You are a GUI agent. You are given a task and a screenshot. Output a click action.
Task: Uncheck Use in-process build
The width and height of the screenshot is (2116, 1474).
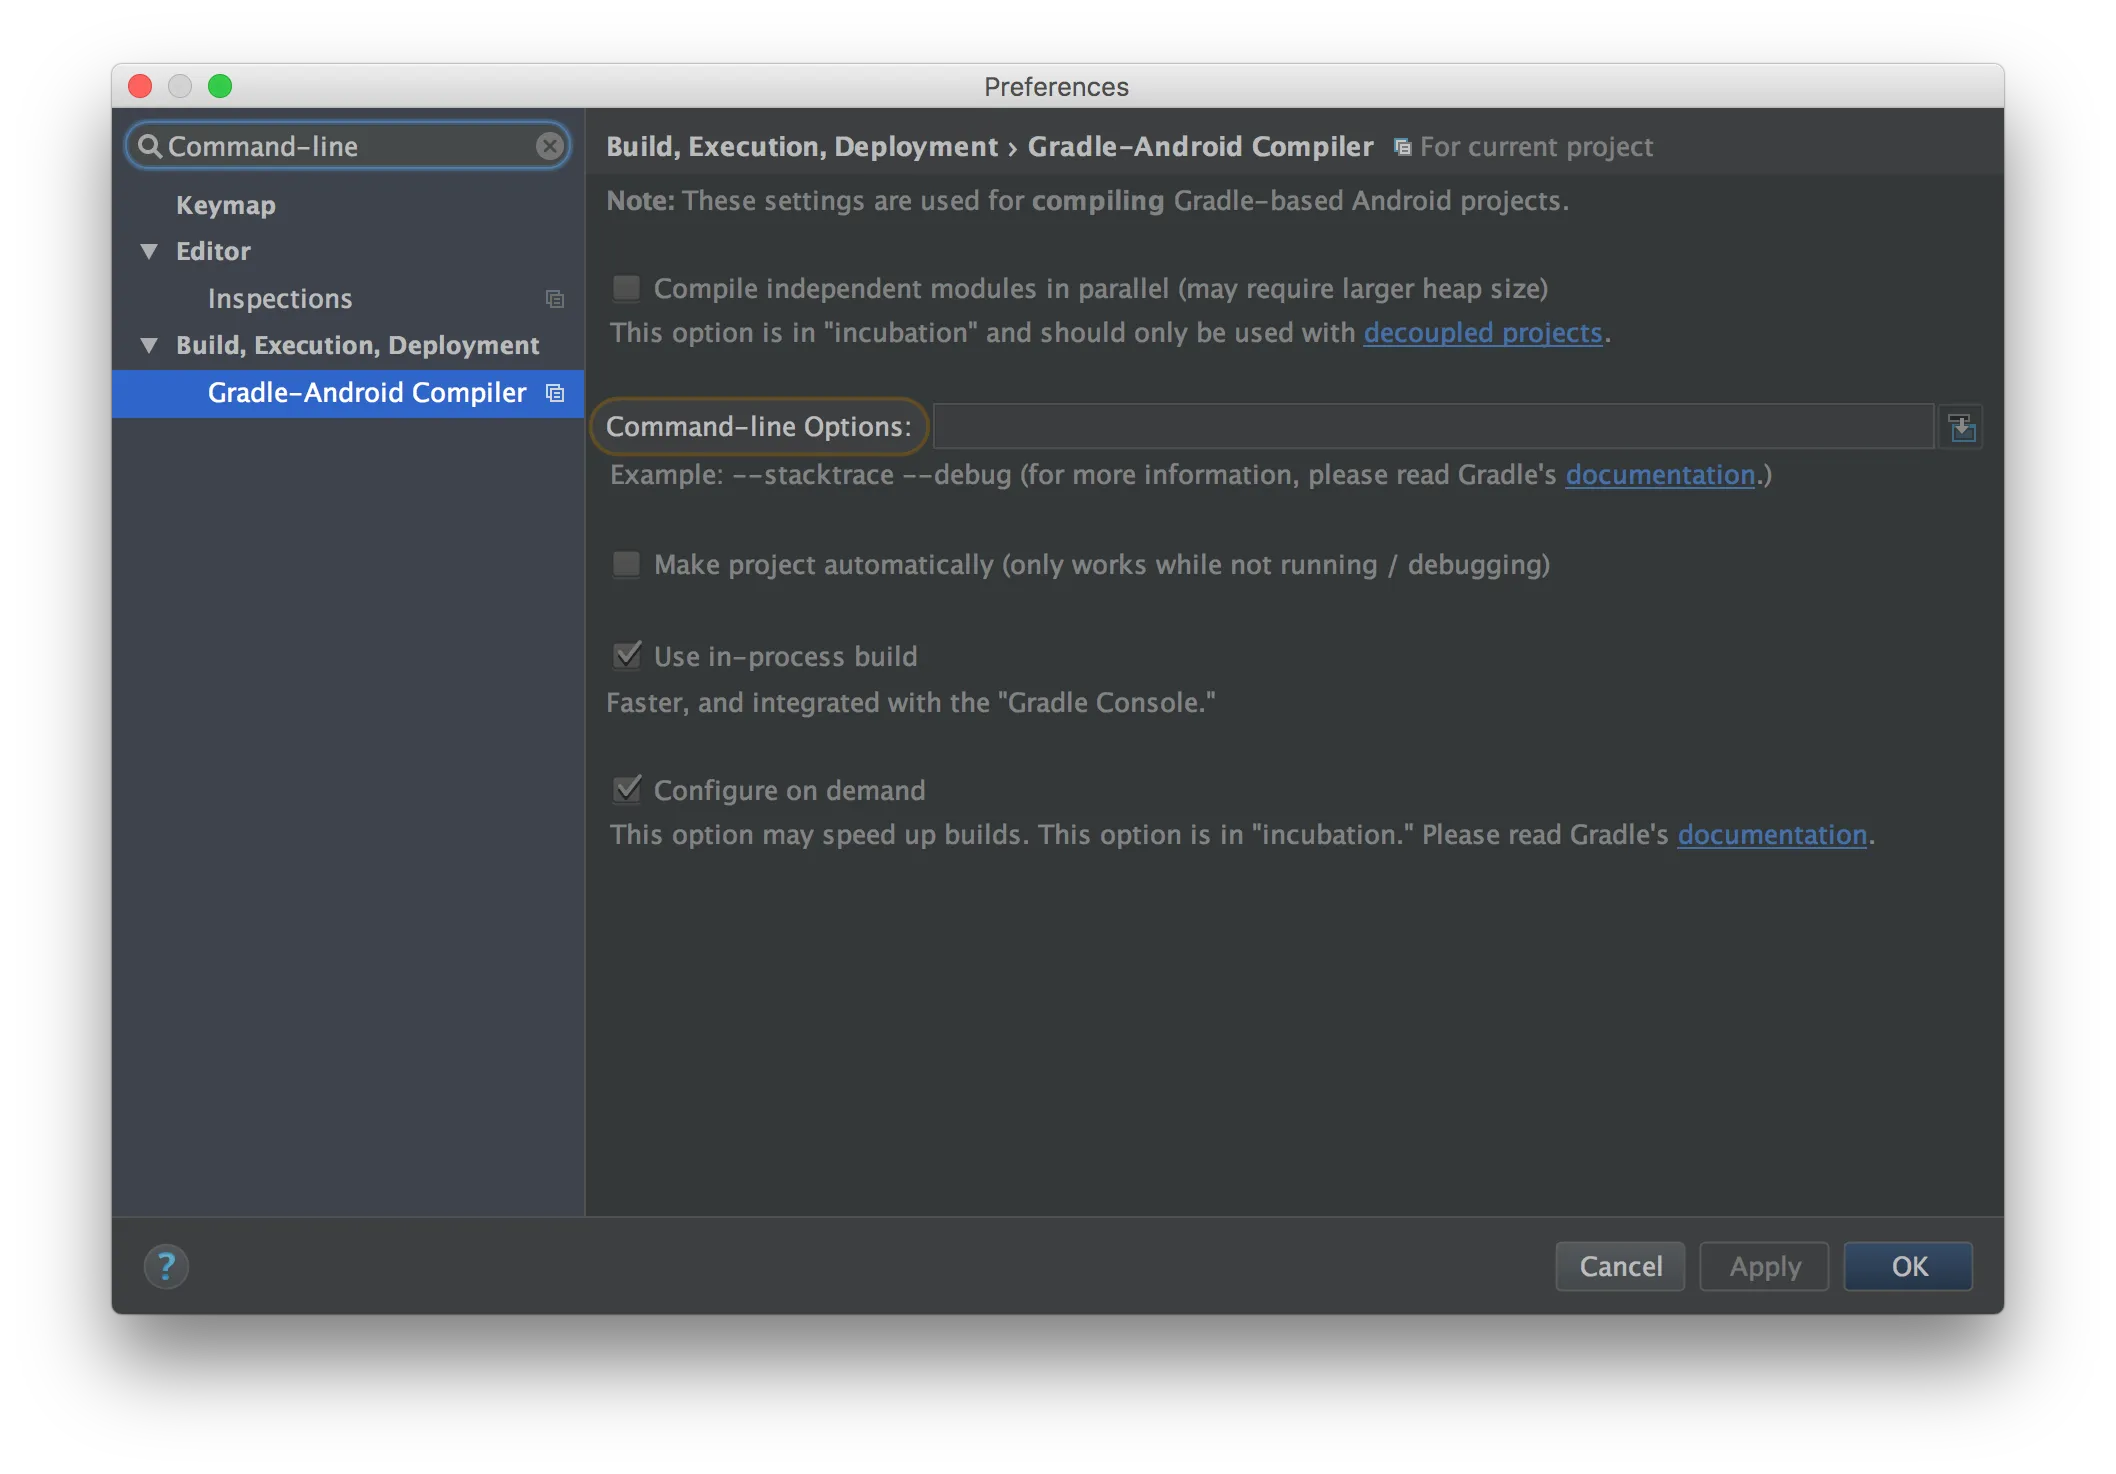(627, 656)
